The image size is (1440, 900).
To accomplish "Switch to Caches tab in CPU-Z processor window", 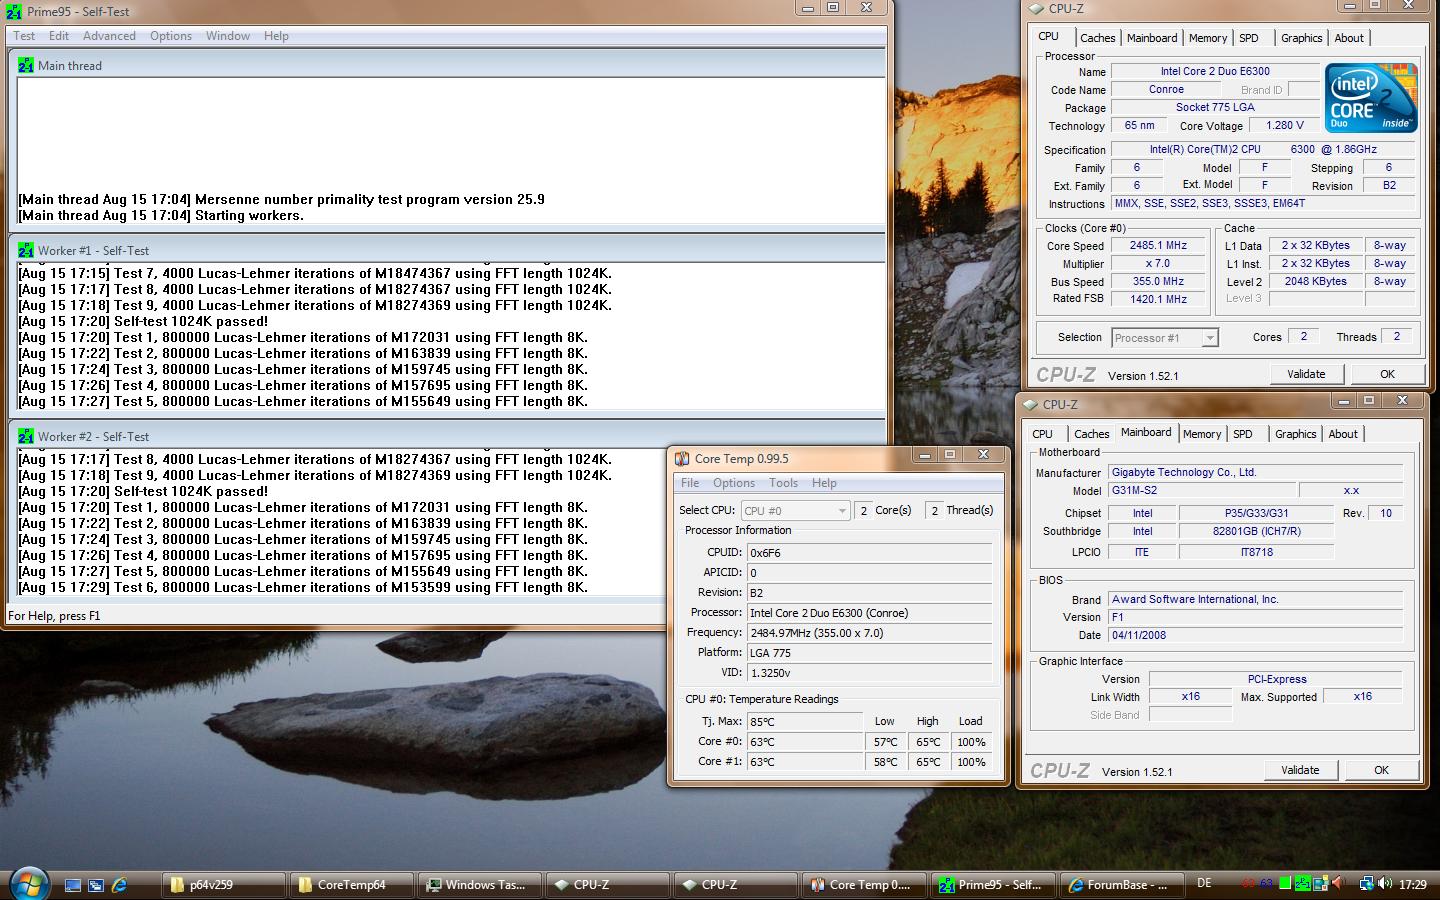I will point(1098,38).
